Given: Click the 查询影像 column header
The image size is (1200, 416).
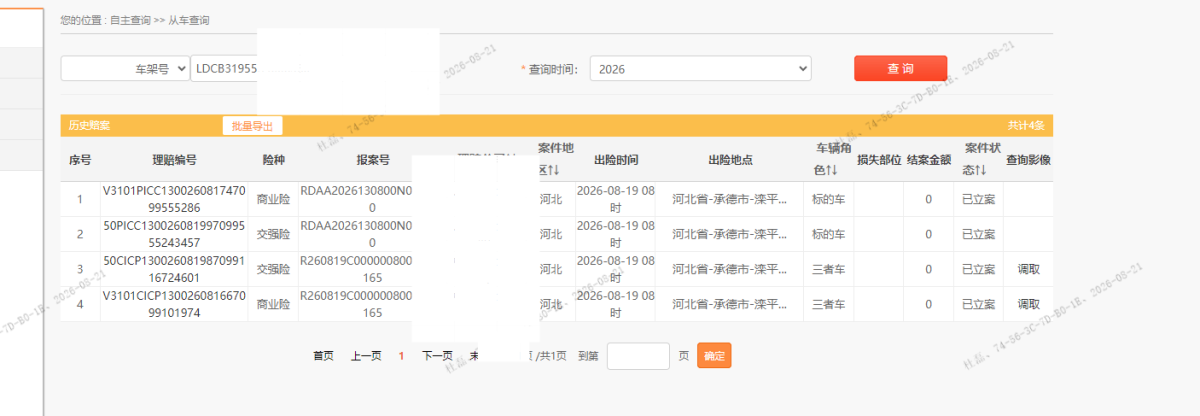Looking at the screenshot, I should coord(1028,160).
